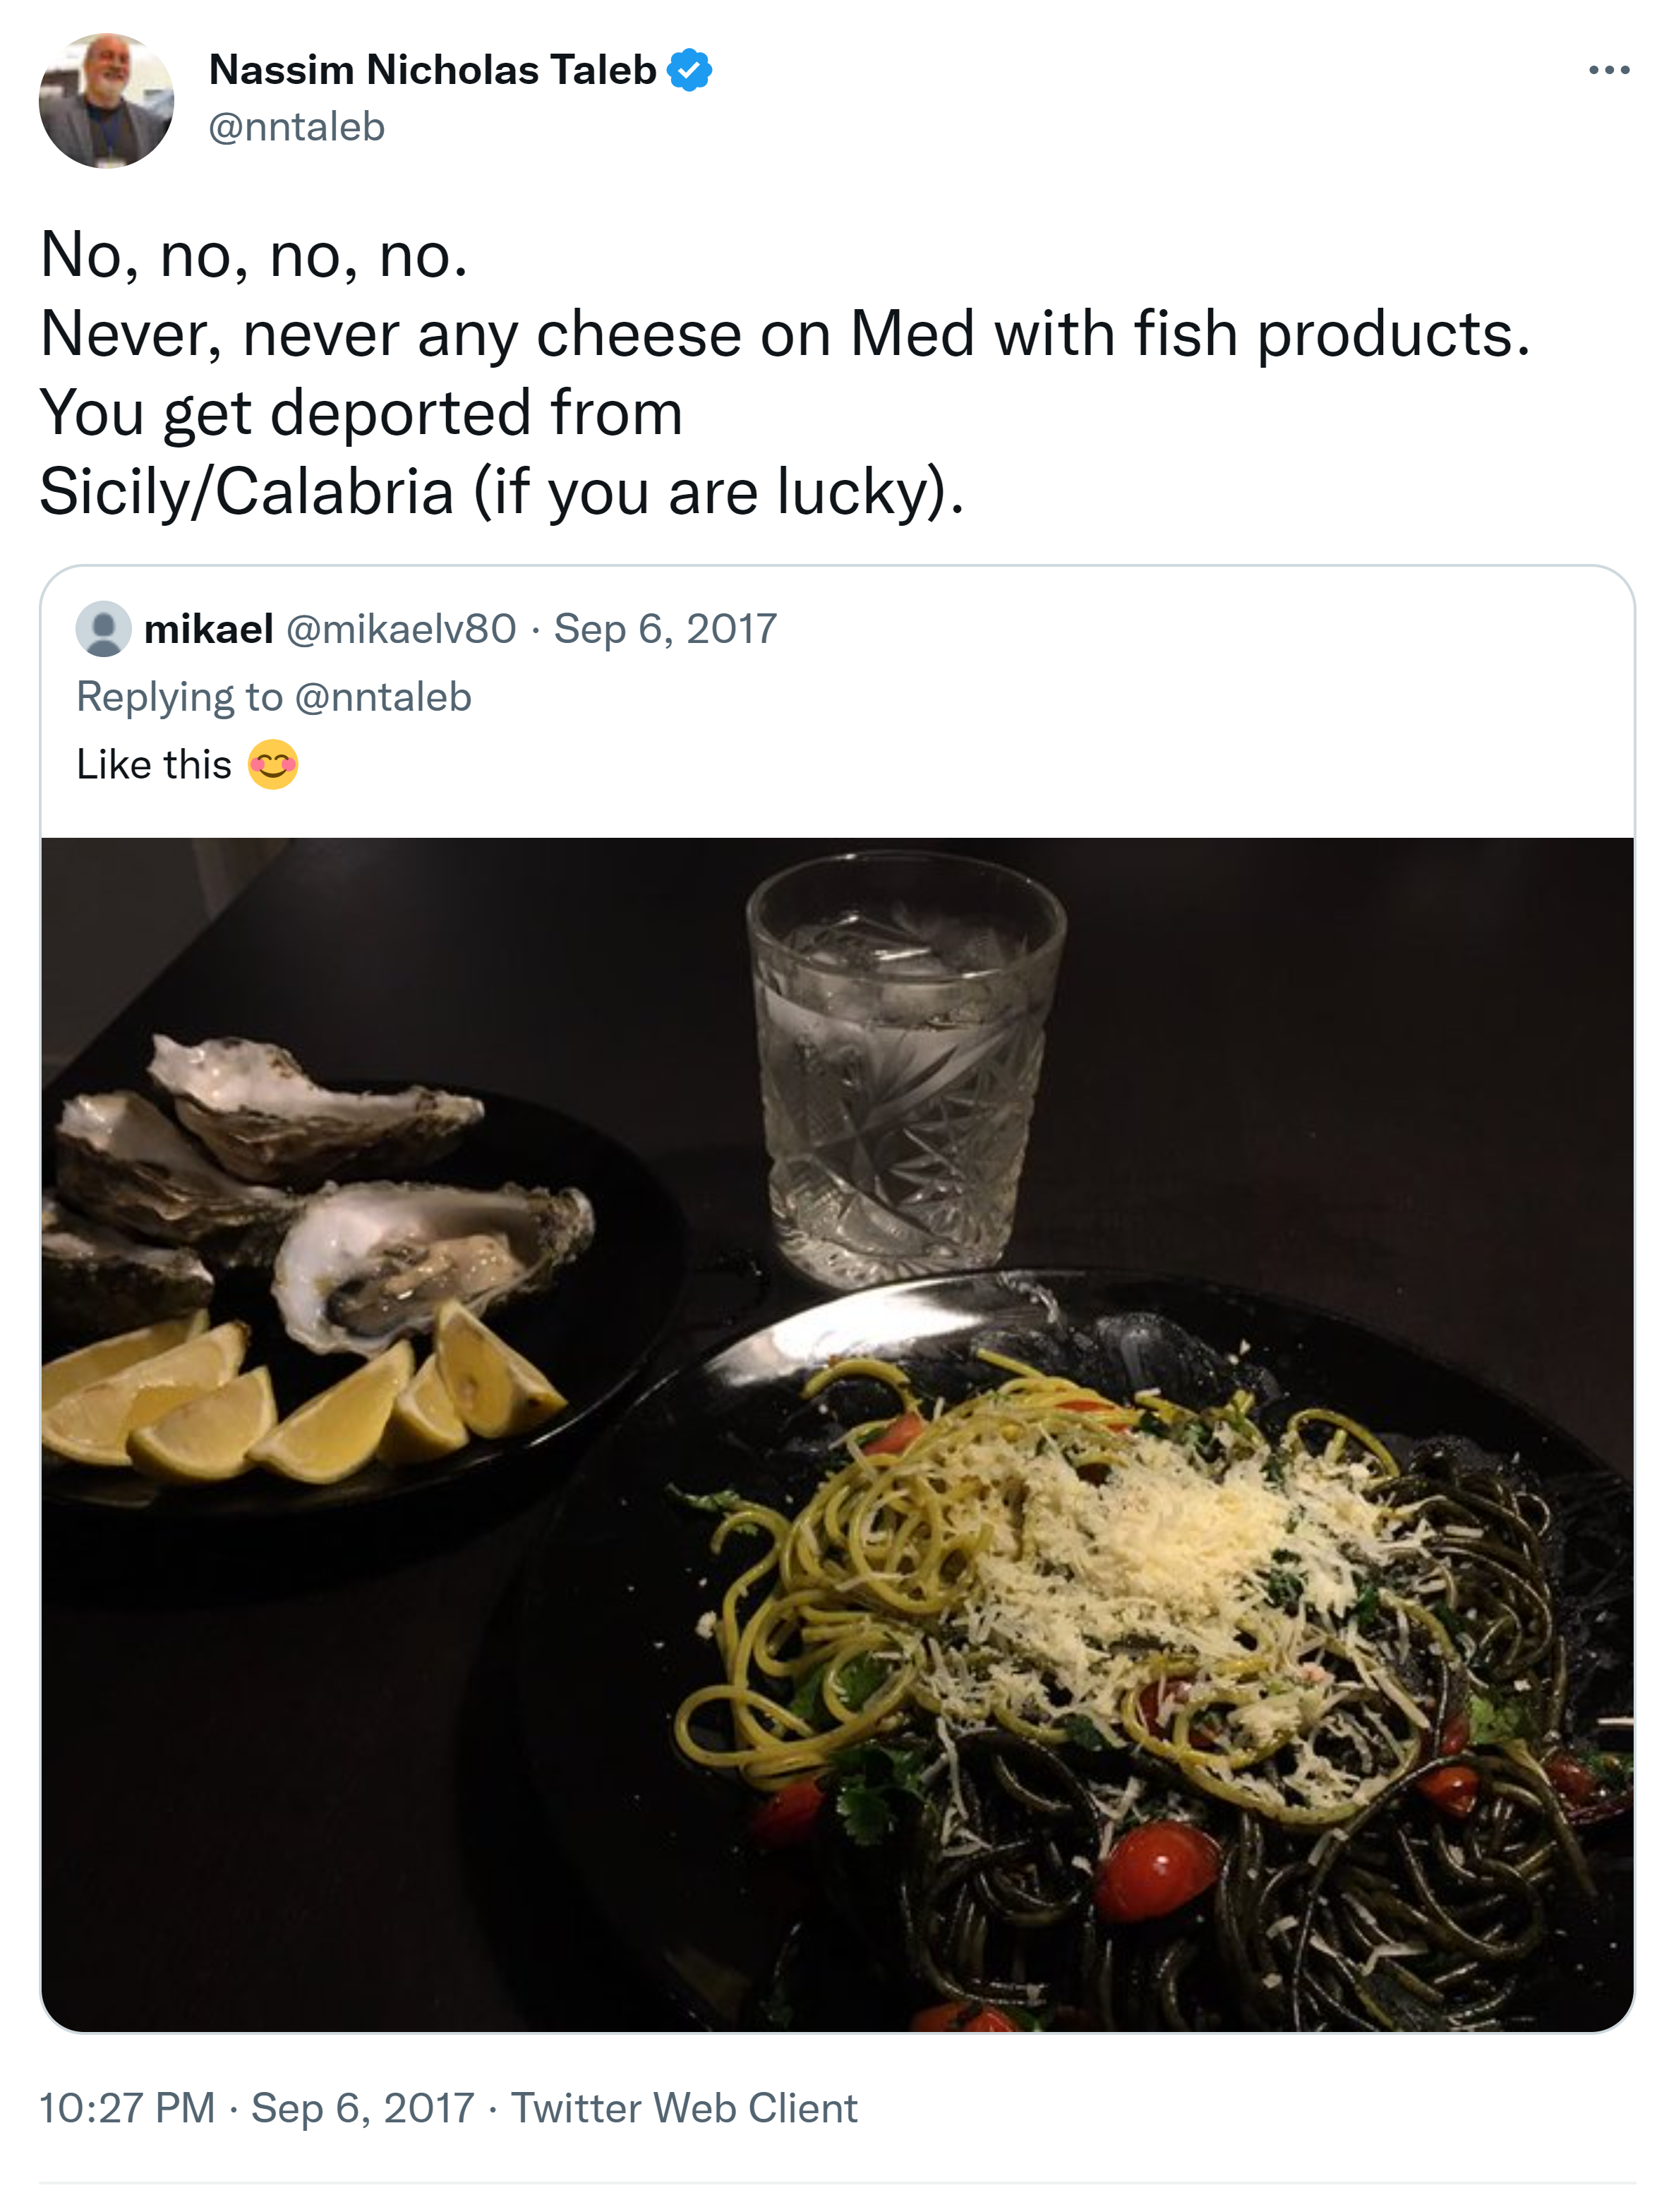Click the "Sicily/Calabria (if you are lucky)." line

click(501, 492)
